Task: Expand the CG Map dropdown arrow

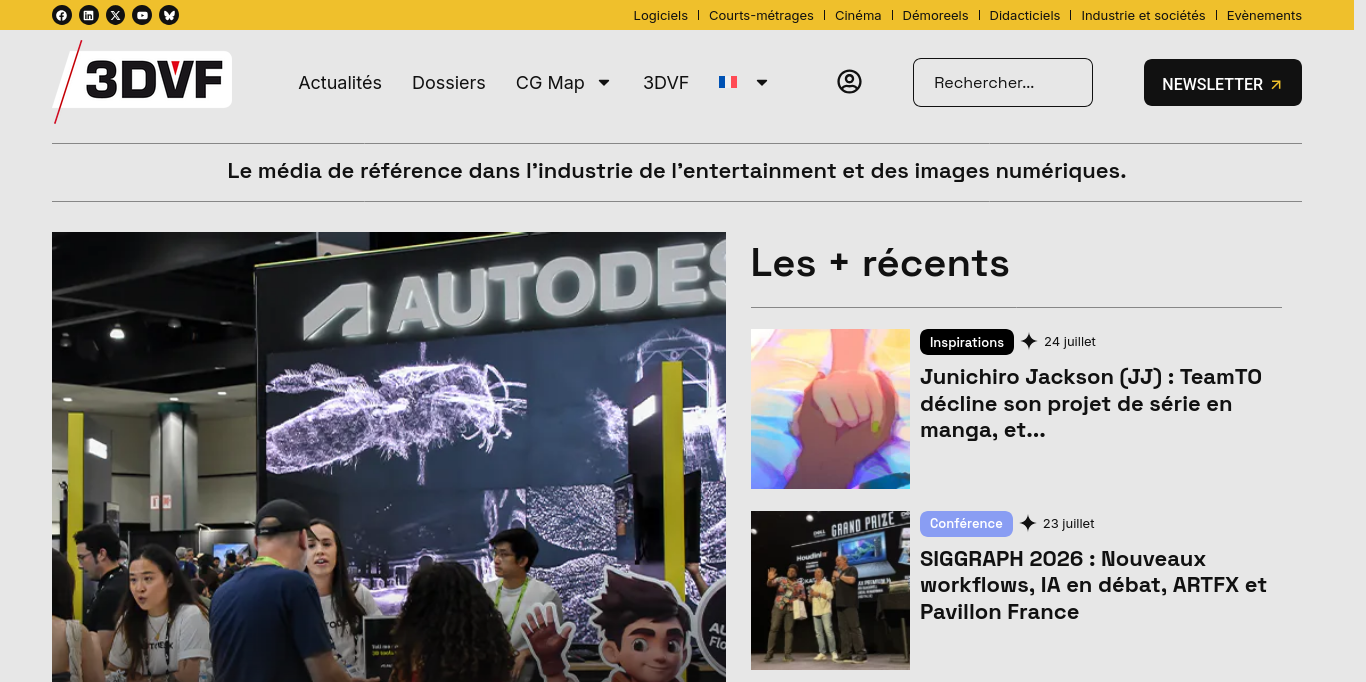Action: (604, 82)
